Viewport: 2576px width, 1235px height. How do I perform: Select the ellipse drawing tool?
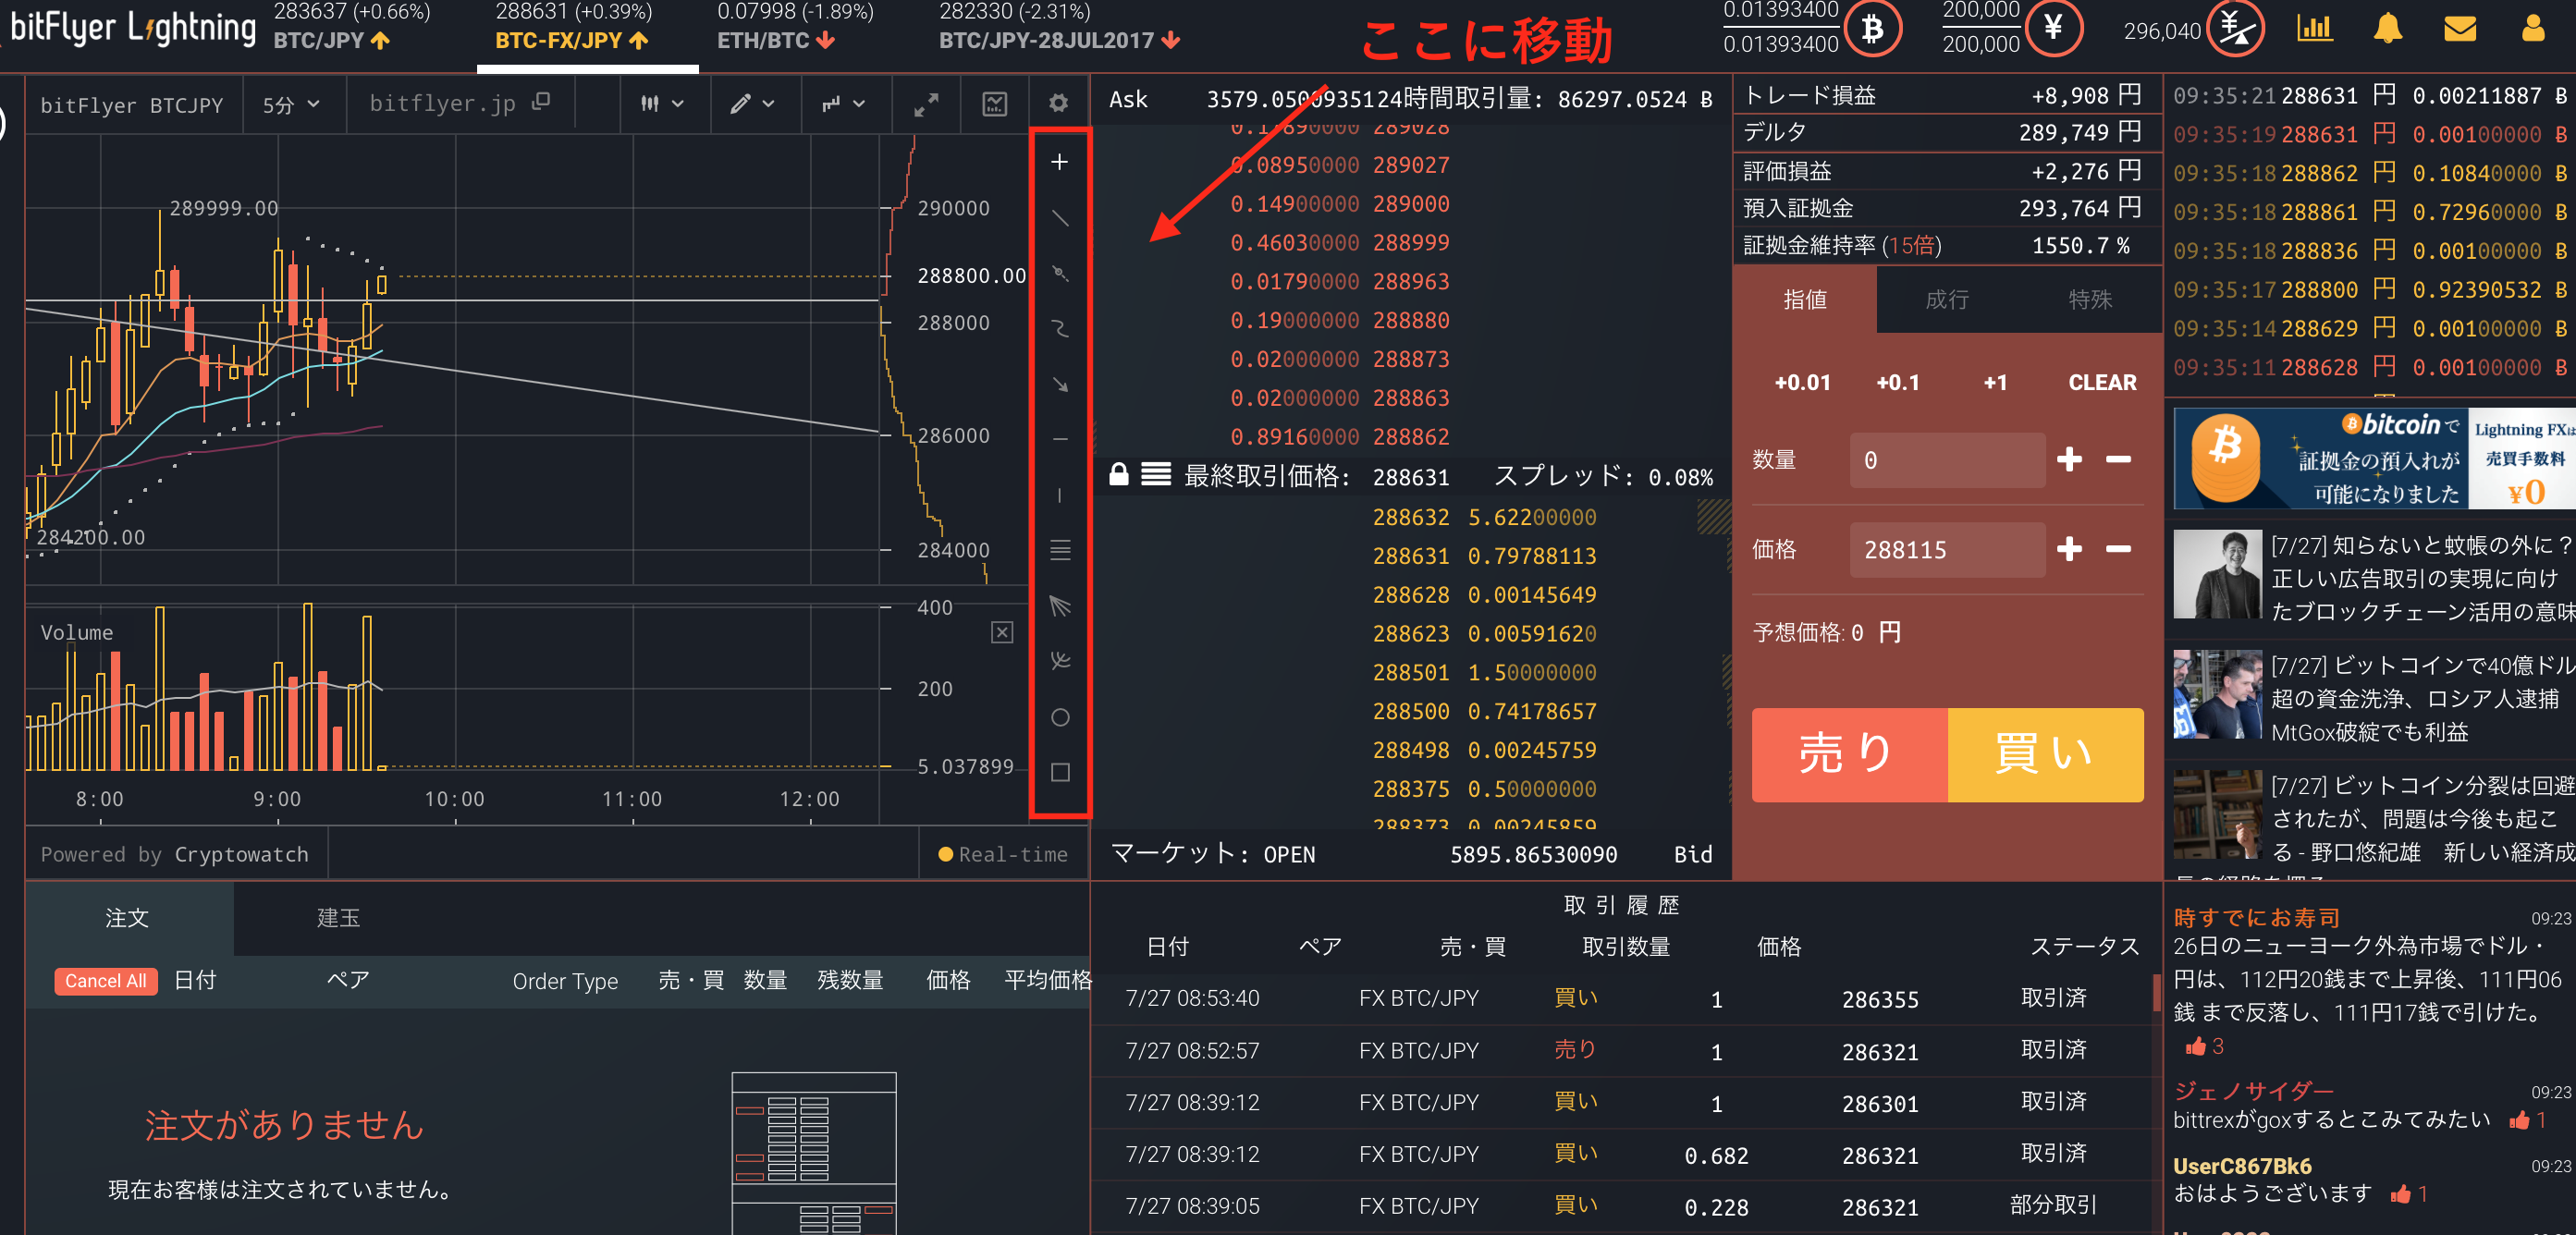click(x=1060, y=717)
